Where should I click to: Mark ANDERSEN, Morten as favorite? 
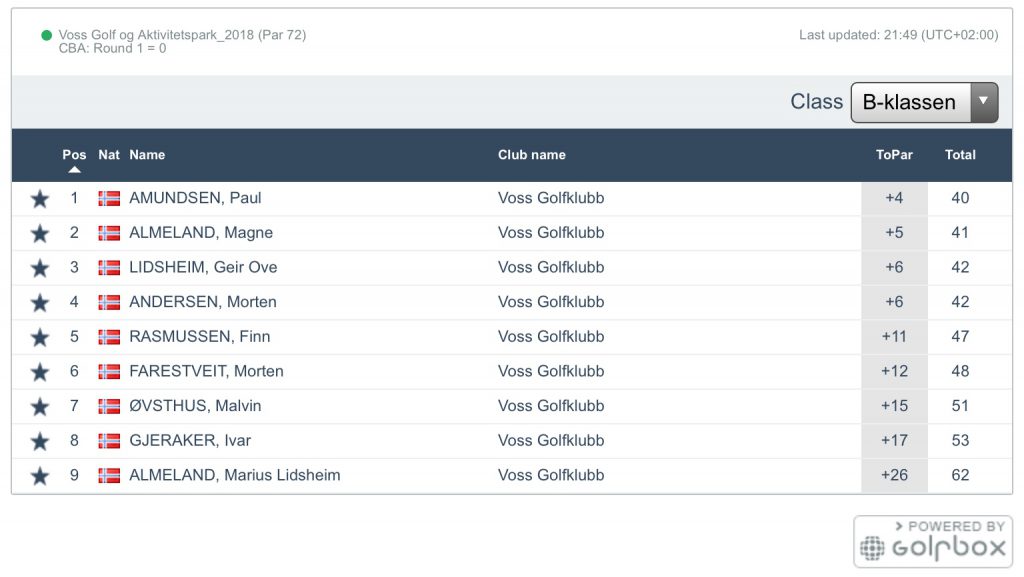[x=40, y=303]
